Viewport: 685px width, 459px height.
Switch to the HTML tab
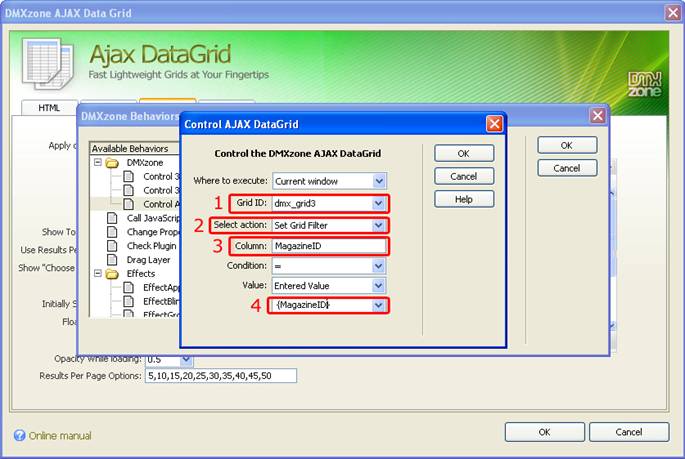49,108
